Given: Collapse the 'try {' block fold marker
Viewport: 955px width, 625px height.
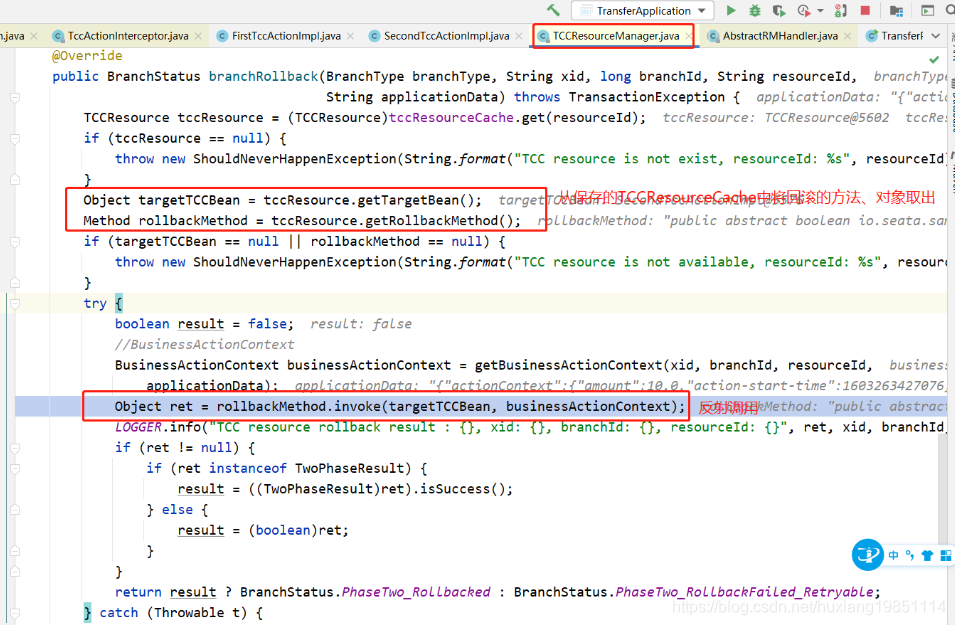Looking at the screenshot, I should (x=15, y=303).
